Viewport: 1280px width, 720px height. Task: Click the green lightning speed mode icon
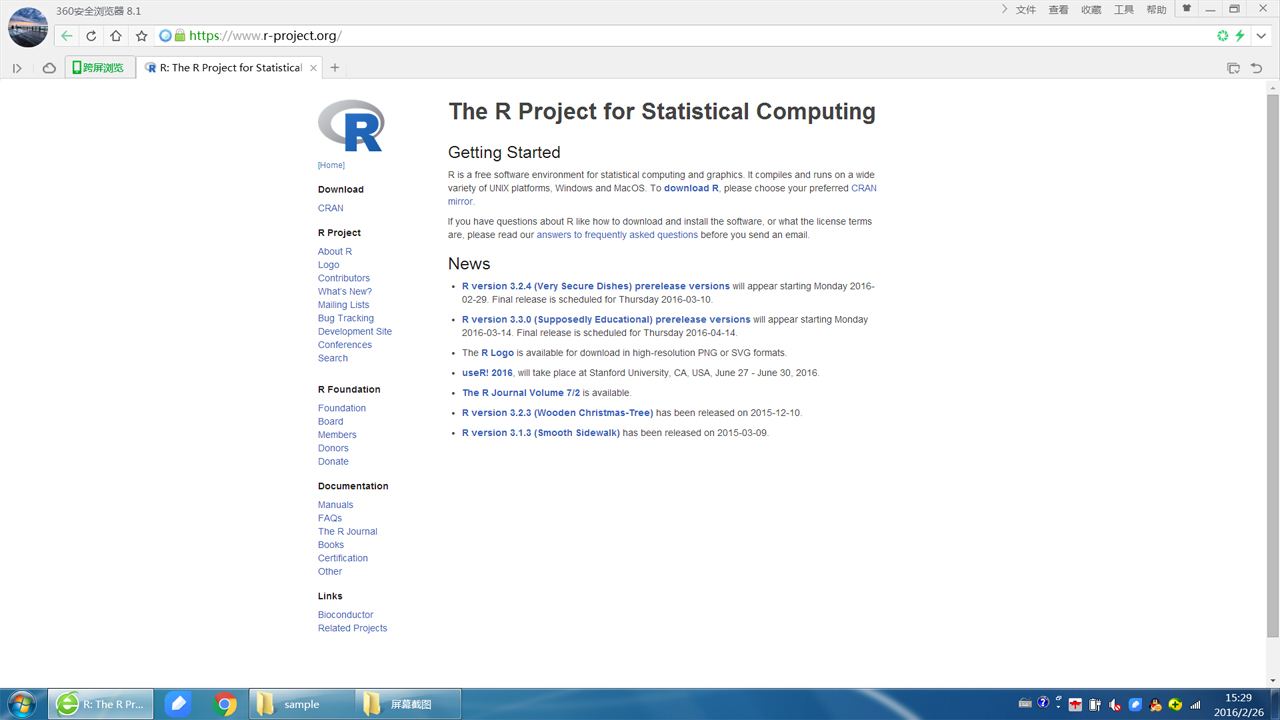(x=1240, y=36)
